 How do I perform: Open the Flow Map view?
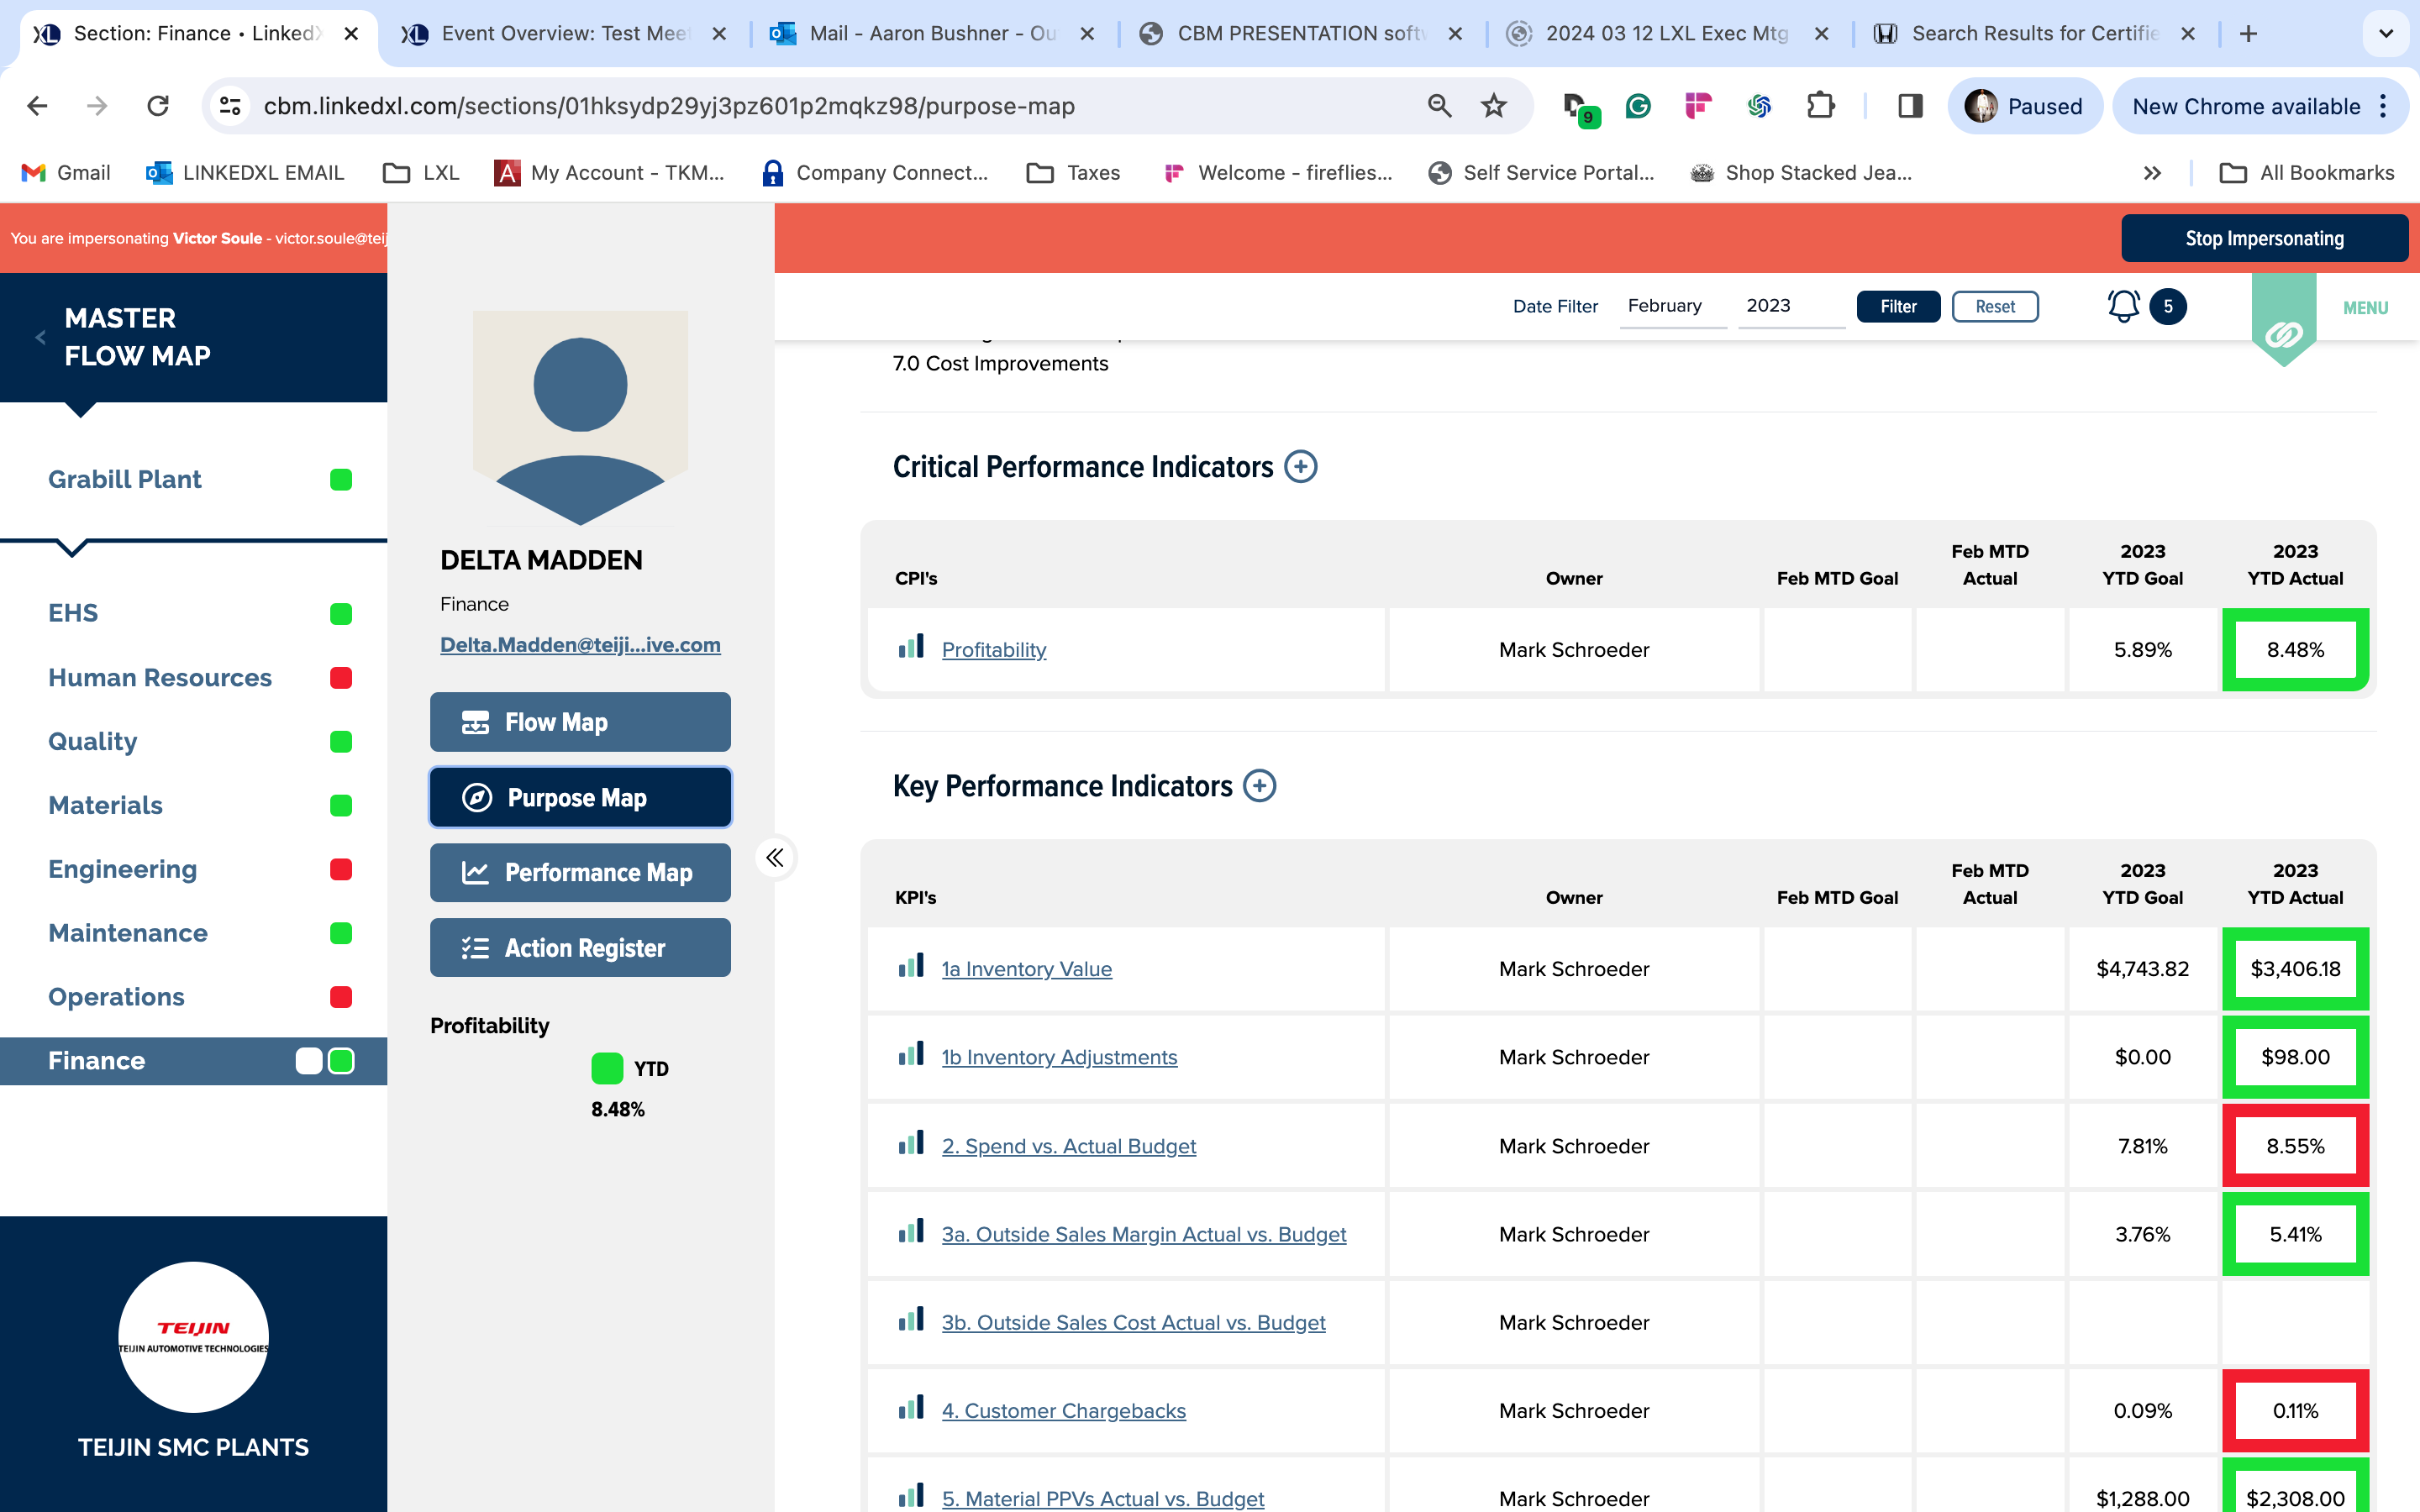coord(580,721)
